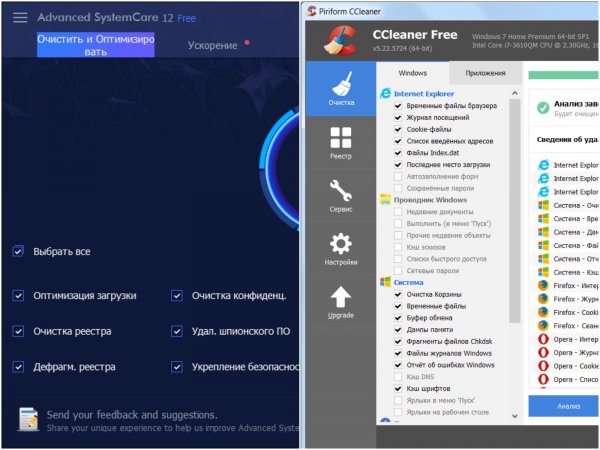Viewport: 600px width, 450px height.
Task: Select the Opera - Cookie result icon
Action: (543, 366)
